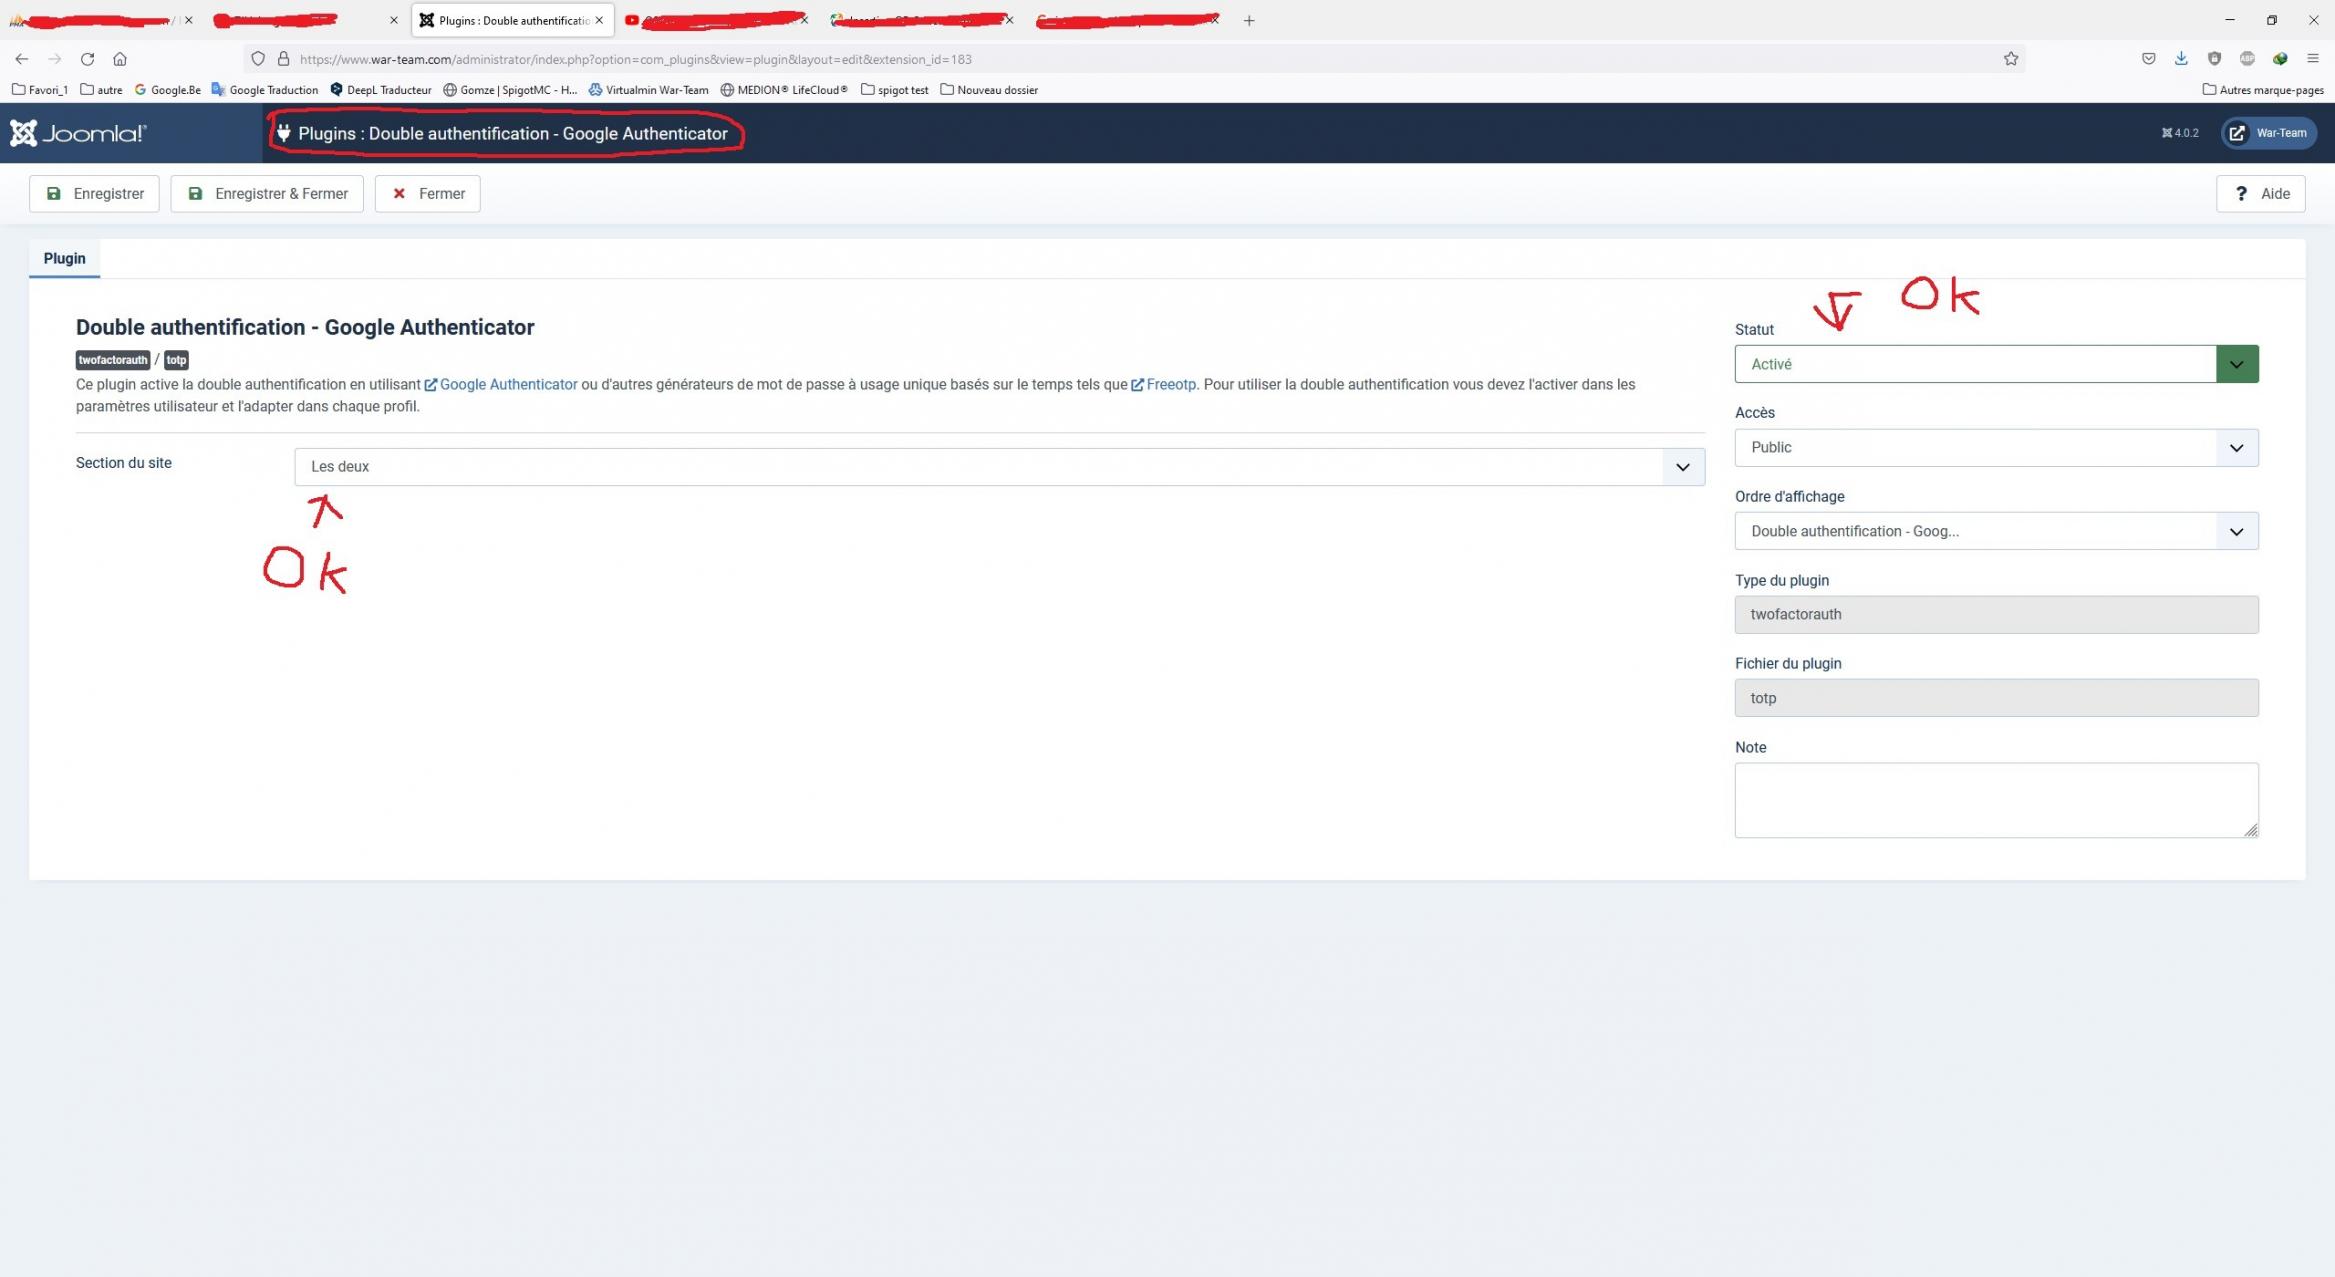The height and width of the screenshot is (1277, 2335).
Task: Open the Firefox hamburger menu
Action: [x=2313, y=59]
